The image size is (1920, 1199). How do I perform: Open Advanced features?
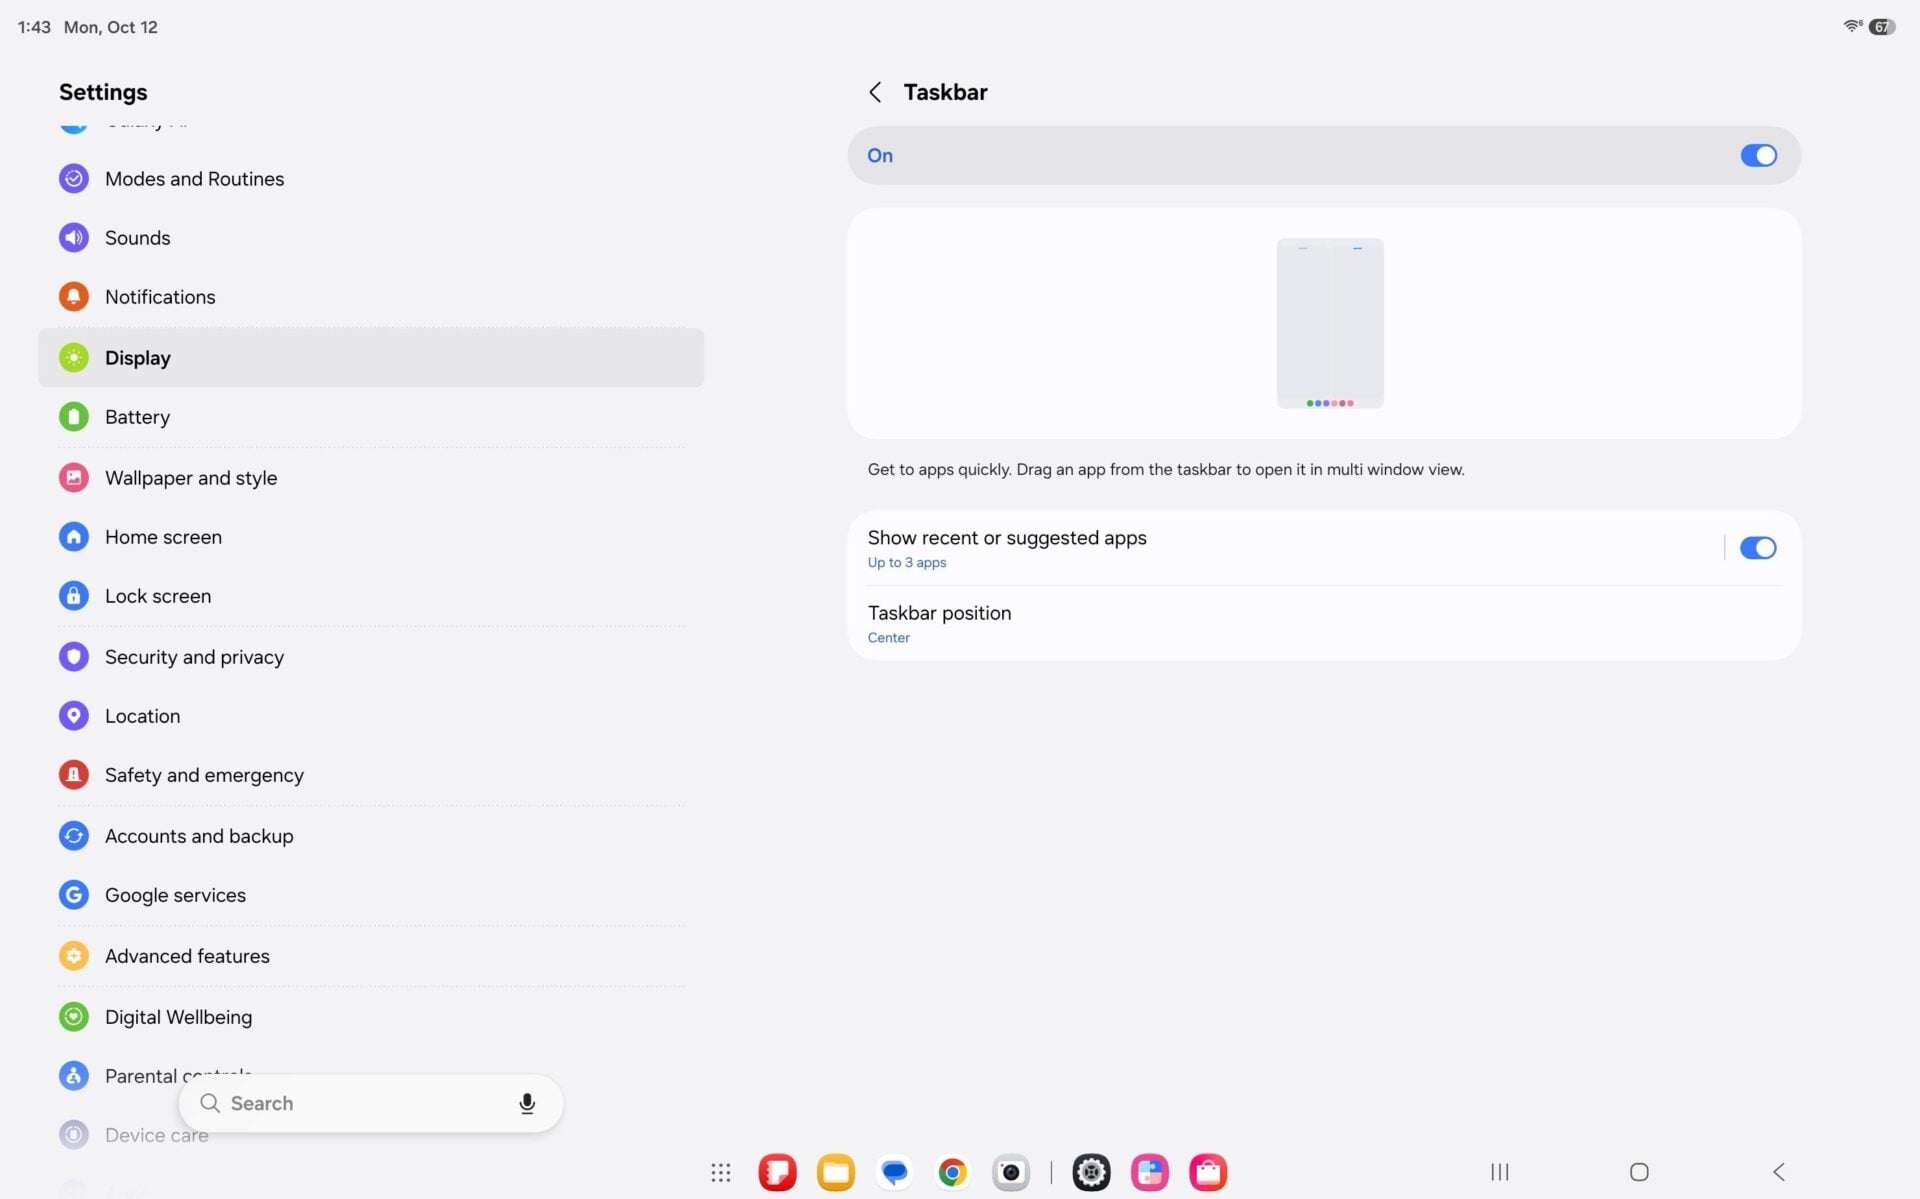pos(371,956)
